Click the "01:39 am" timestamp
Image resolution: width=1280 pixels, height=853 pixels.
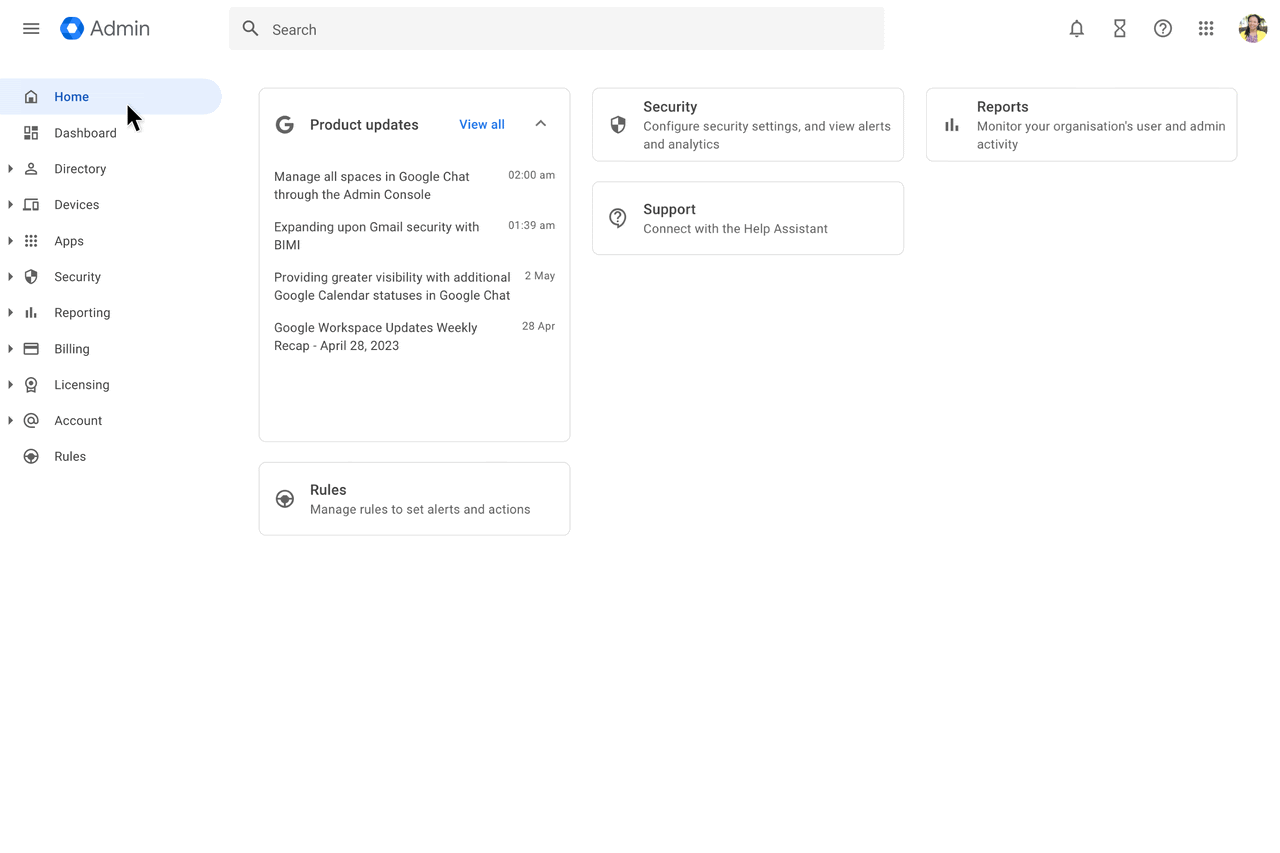click(531, 225)
